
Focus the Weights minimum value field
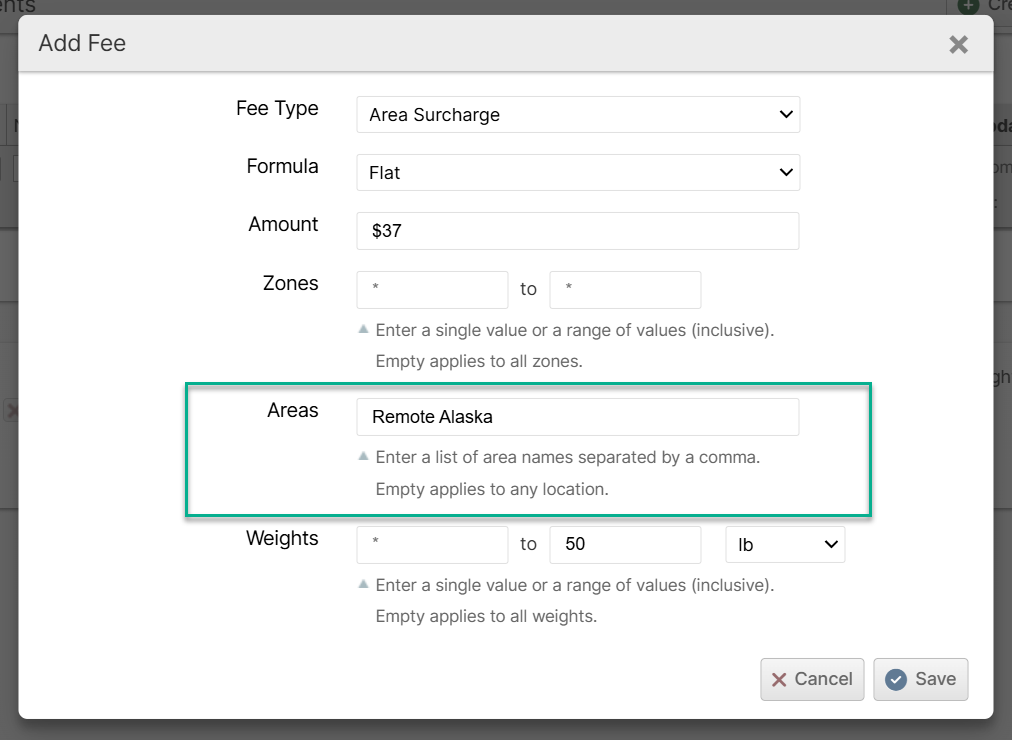[x=432, y=545]
